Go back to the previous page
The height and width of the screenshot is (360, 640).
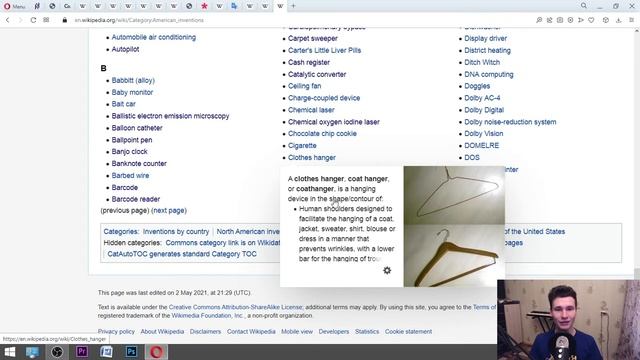[7, 20]
